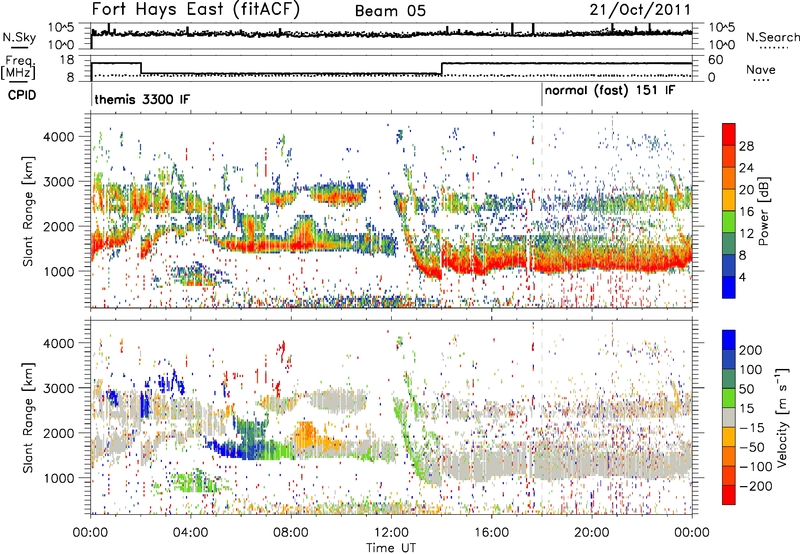
Task: Click the '16' power colorbar label
Action: 746,212
